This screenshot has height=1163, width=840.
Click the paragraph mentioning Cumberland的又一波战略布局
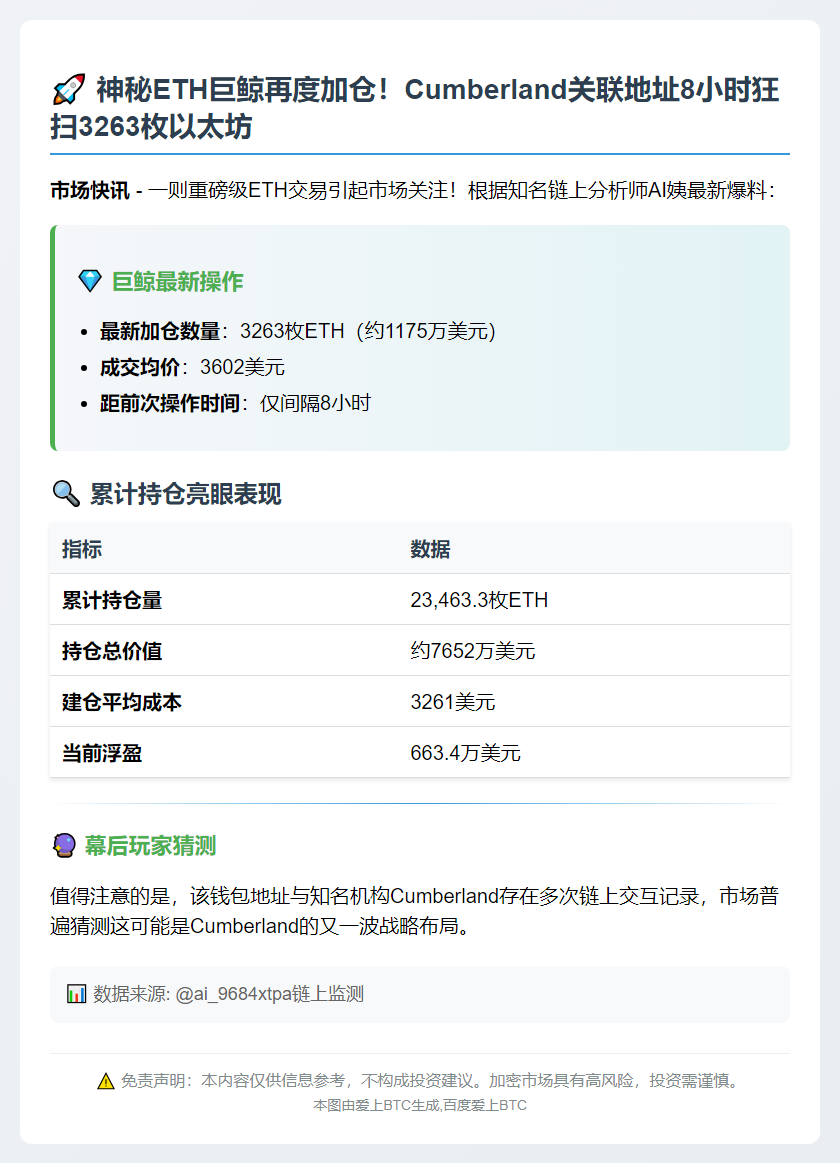point(414,912)
